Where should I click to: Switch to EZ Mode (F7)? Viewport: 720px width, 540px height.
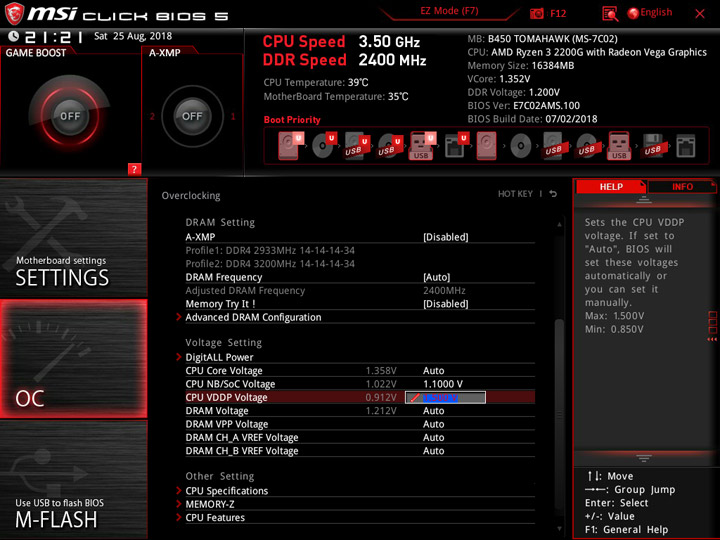(x=449, y=11)
